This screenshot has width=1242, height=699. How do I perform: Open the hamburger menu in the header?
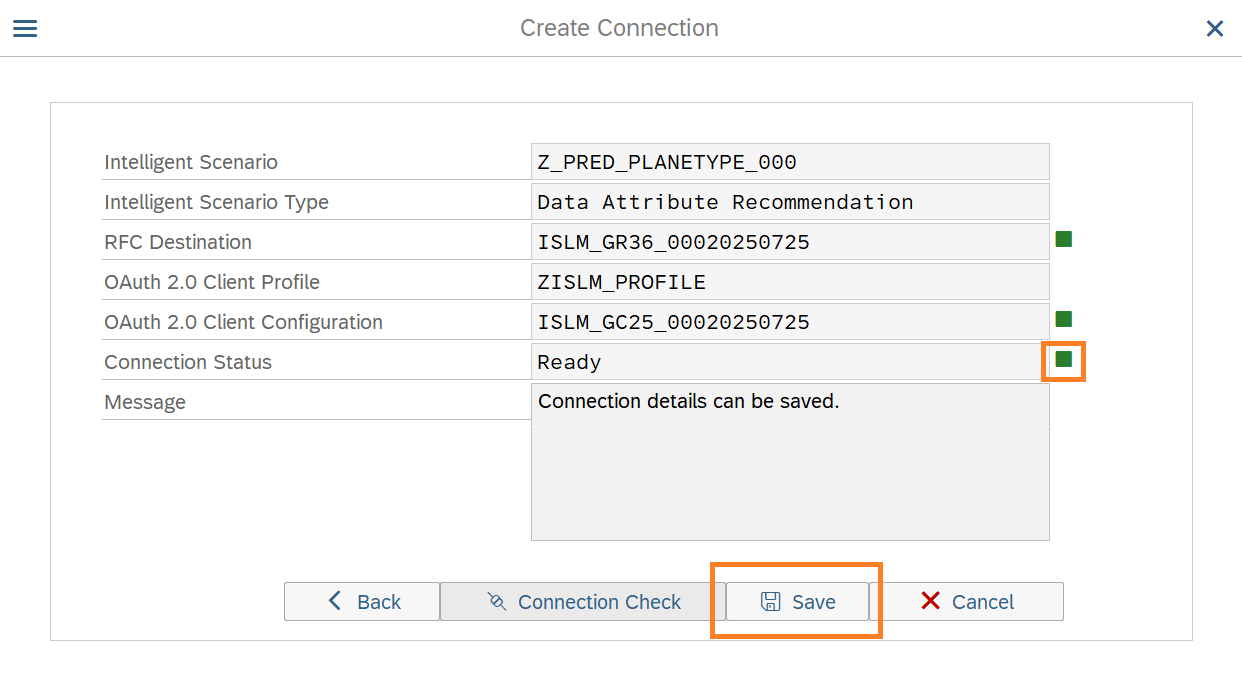(25, 28)
